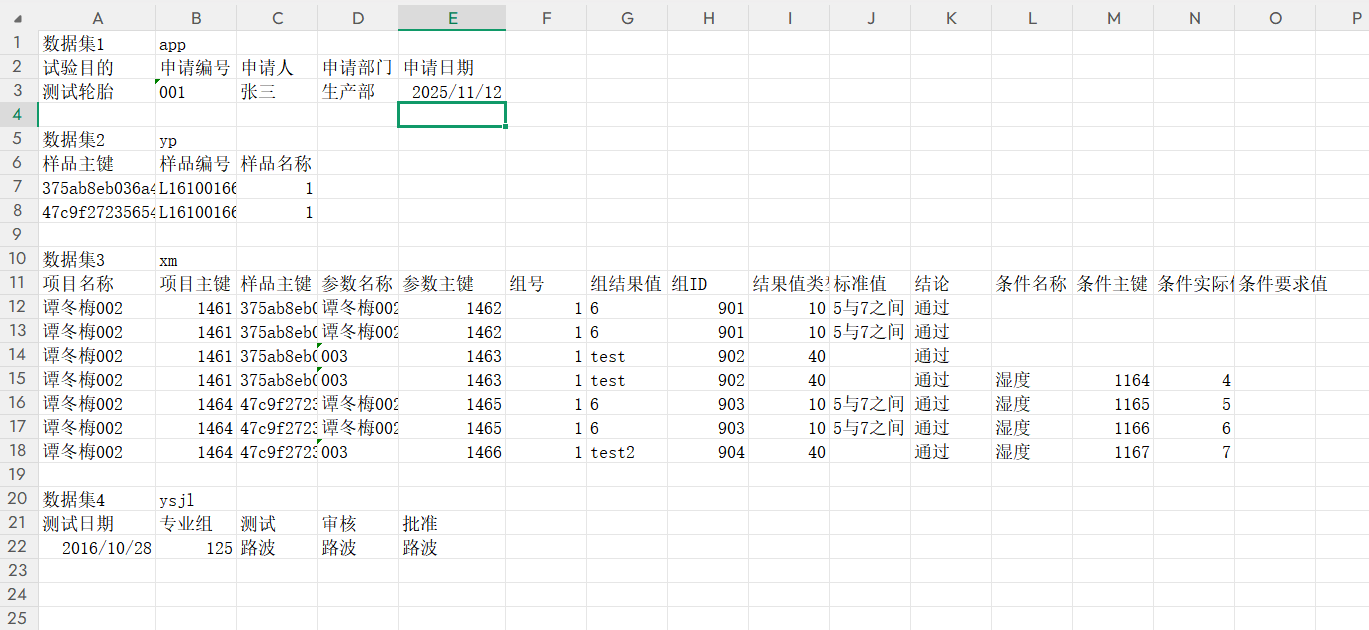This screenshot has width=1369, height=630.
Task: Click the "app" cell
Action: (196, 43)
